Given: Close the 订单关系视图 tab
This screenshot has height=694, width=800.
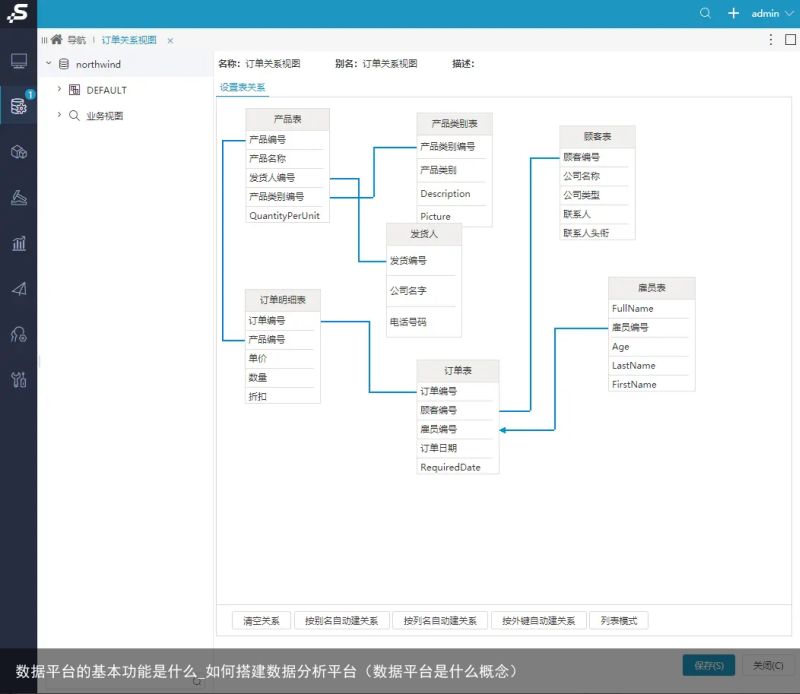Looking at the screenshot, I should point(170,40).
